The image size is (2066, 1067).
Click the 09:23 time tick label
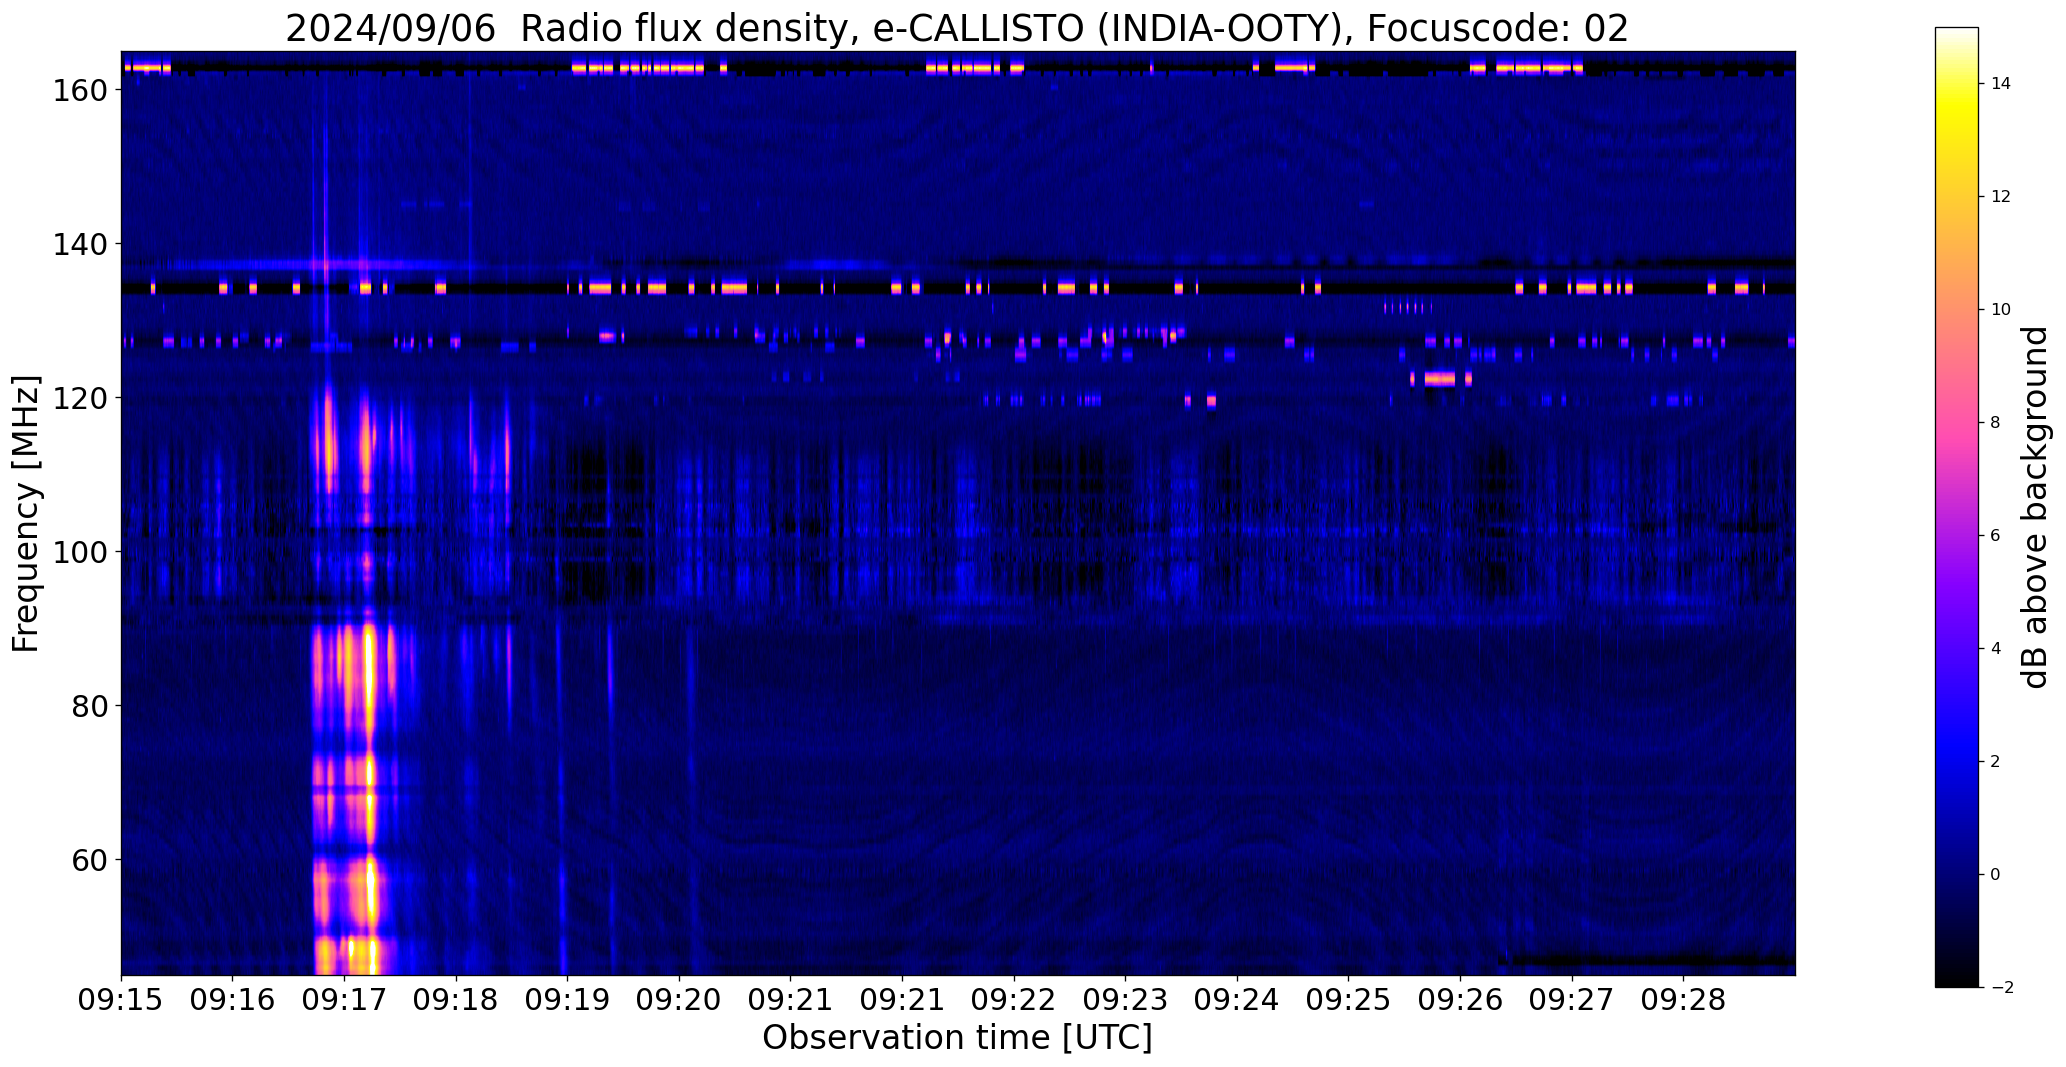tap(1126, 1001)
